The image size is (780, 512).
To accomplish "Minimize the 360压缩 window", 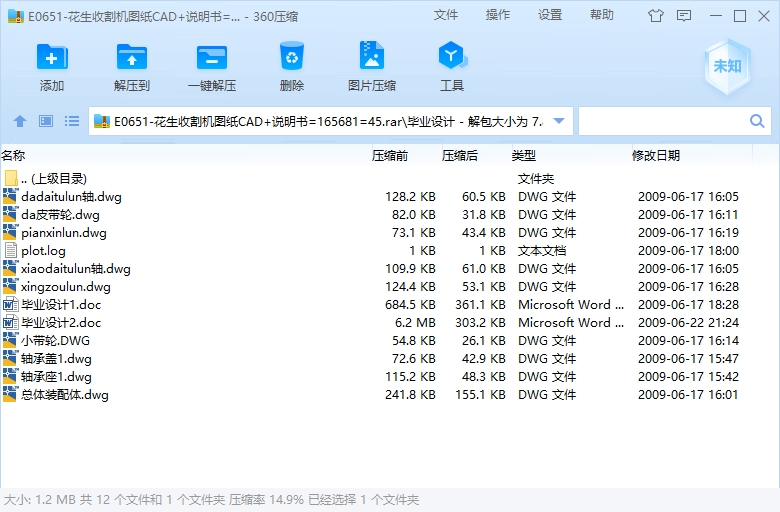I will pos(716,16).
